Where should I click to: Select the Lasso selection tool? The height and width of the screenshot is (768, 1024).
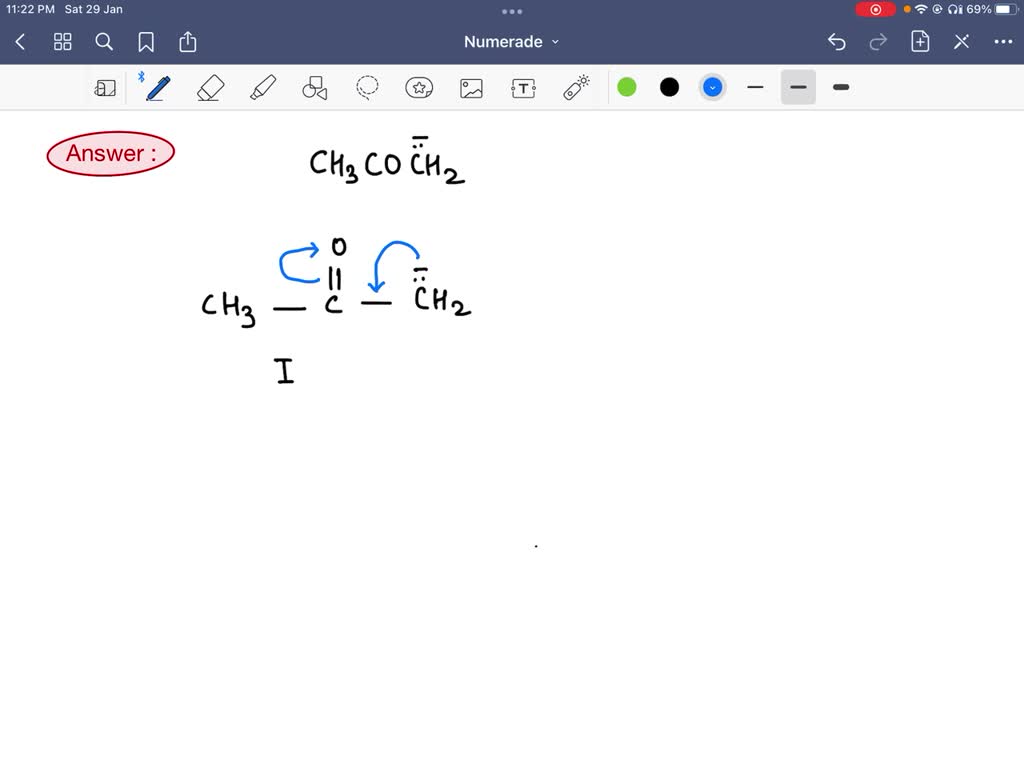367,87
